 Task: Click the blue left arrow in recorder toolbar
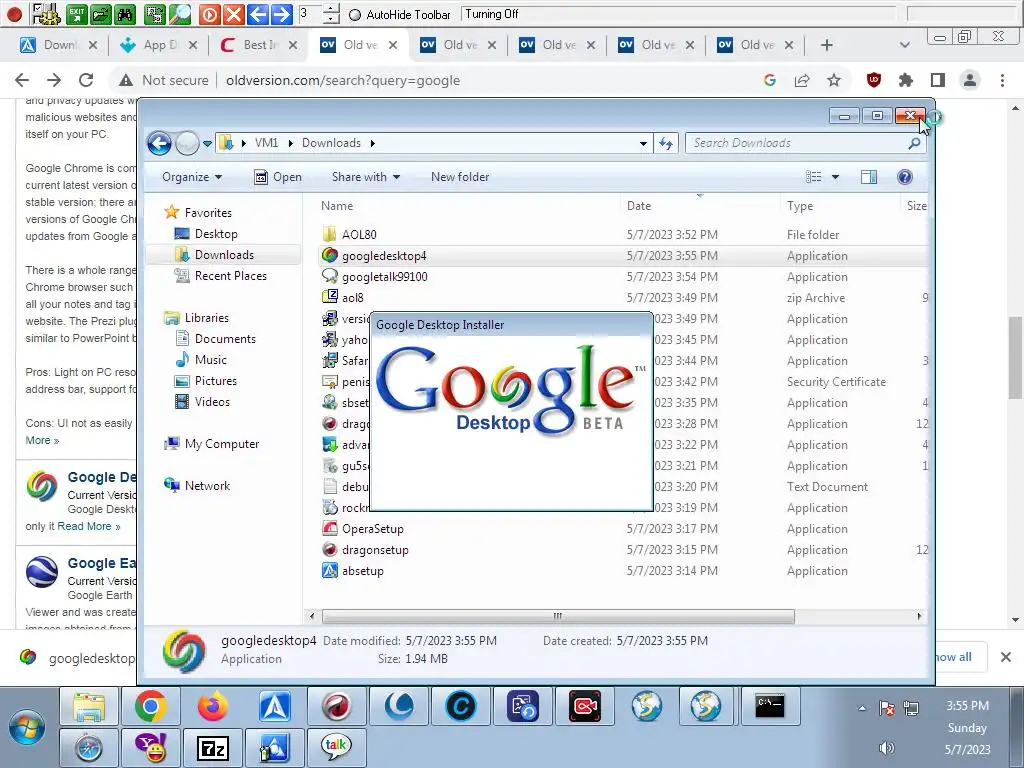(x=257, y=14)
